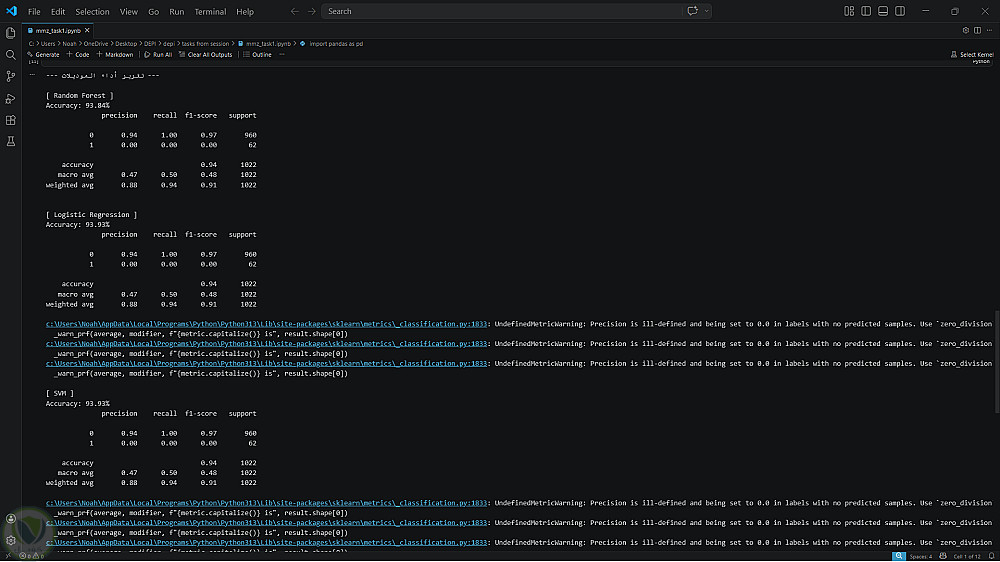Viewport: 1000px width, 562px height.
Task: Expand the Desktop breadcrumb
Action: coord(126,44)
